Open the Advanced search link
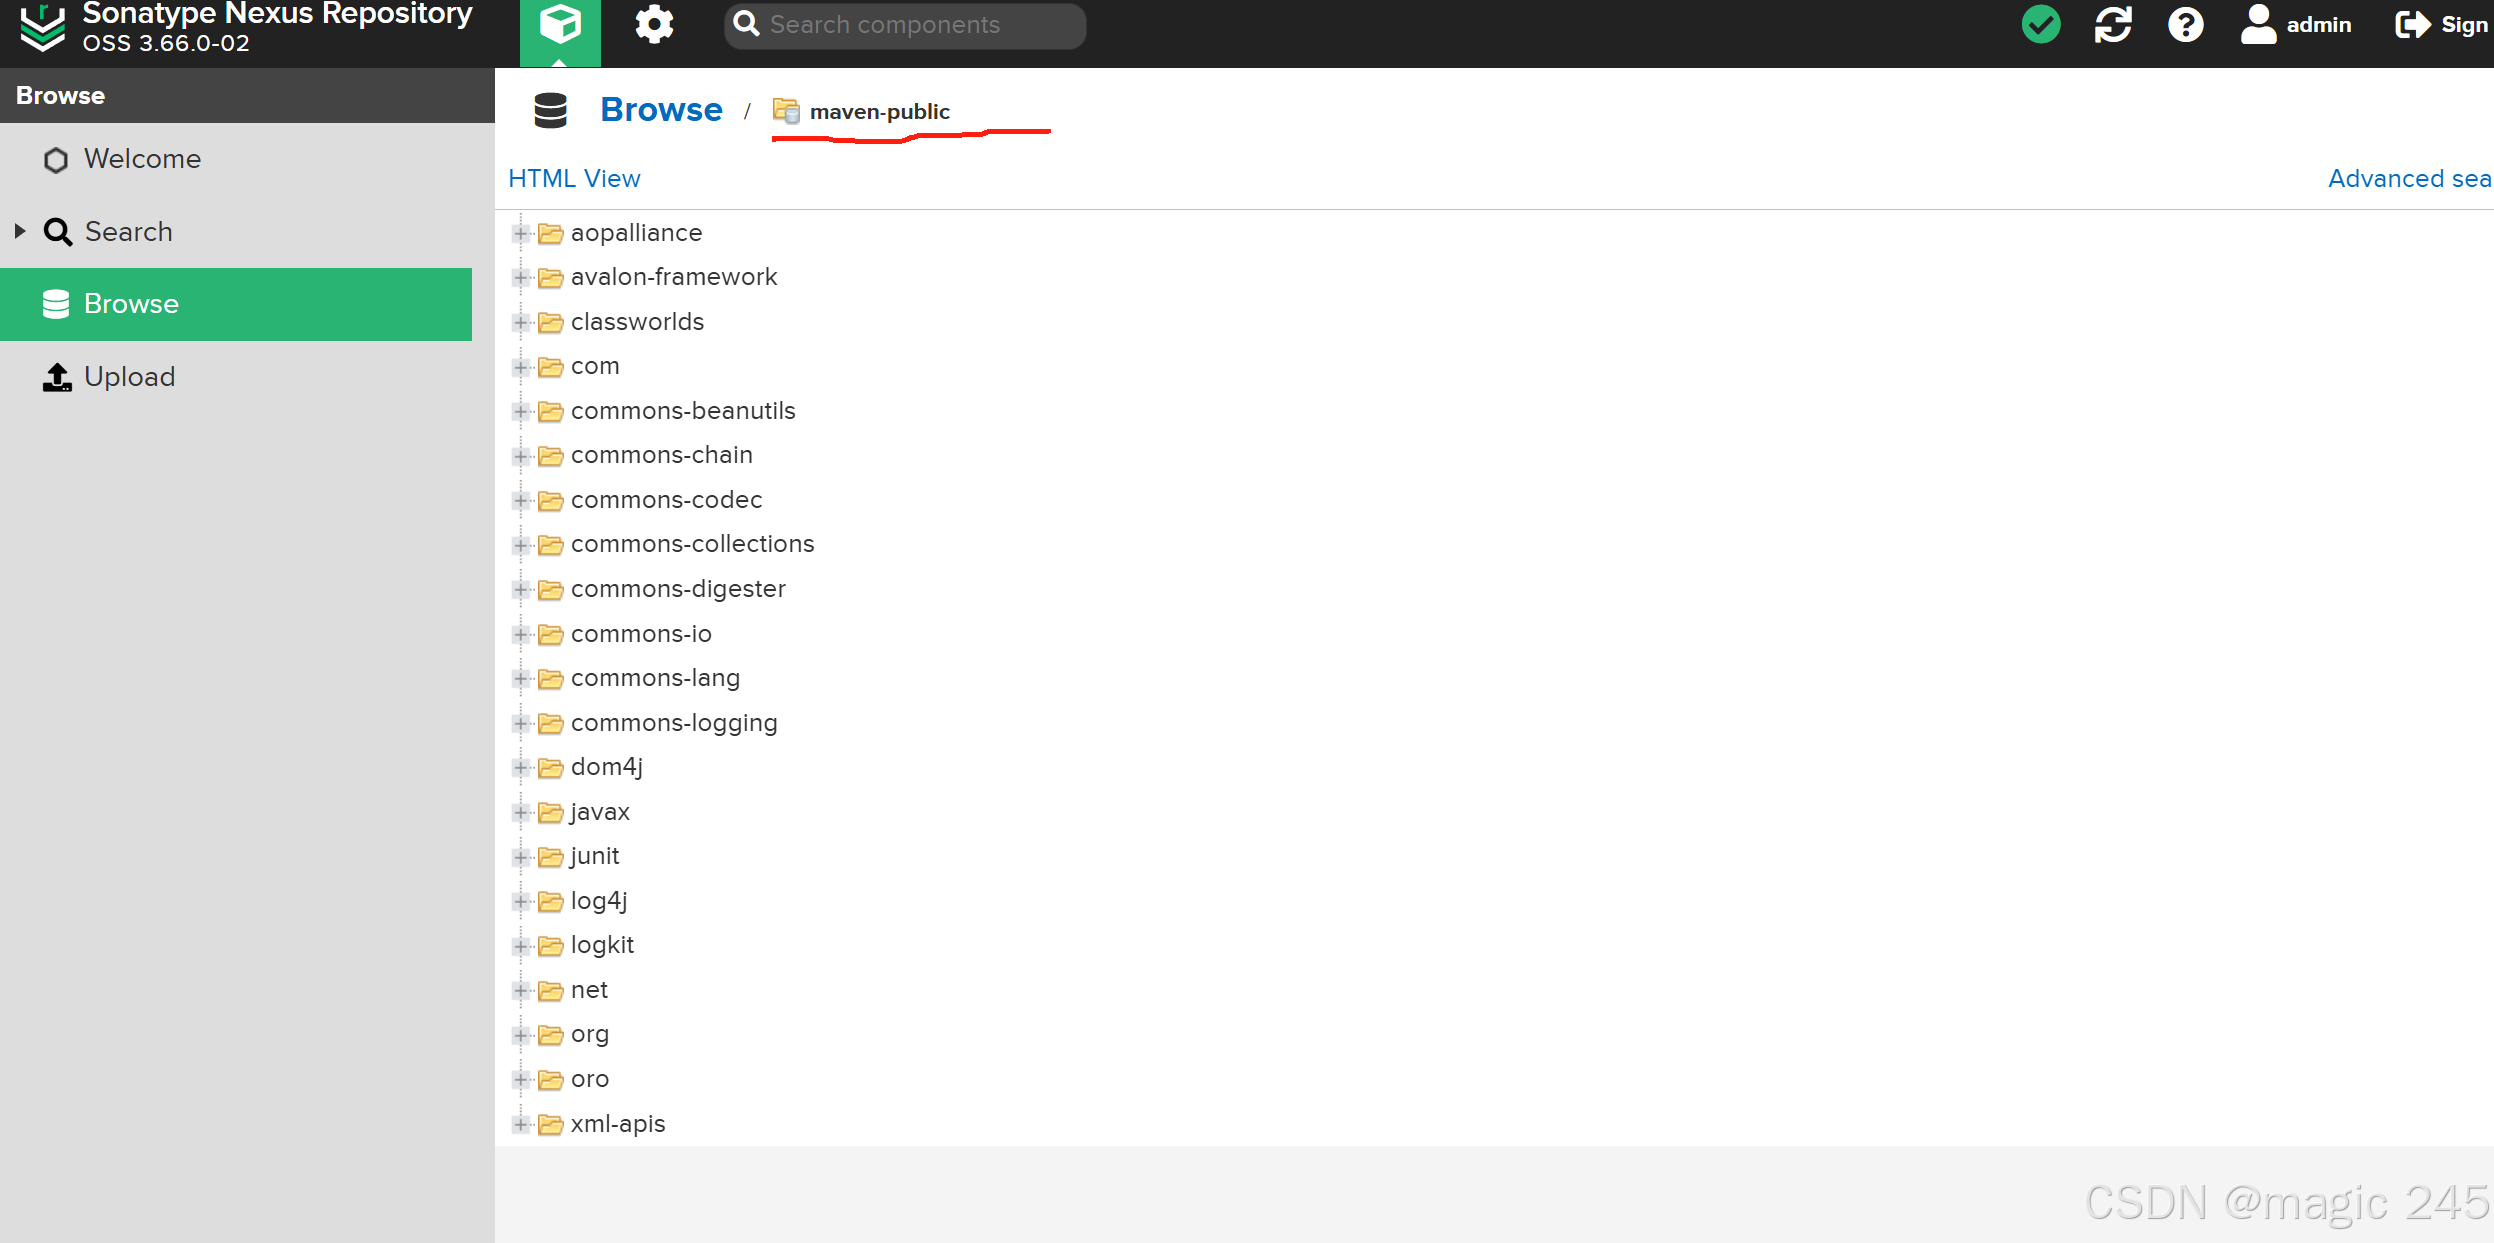 point(2408,178)
